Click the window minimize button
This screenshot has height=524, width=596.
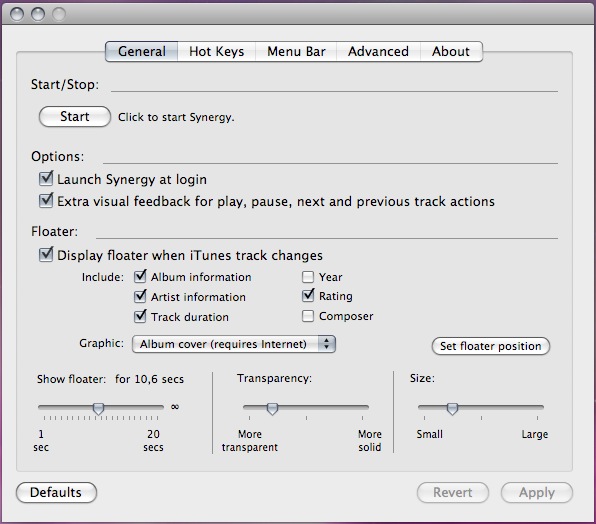click(x=38, y=14)
